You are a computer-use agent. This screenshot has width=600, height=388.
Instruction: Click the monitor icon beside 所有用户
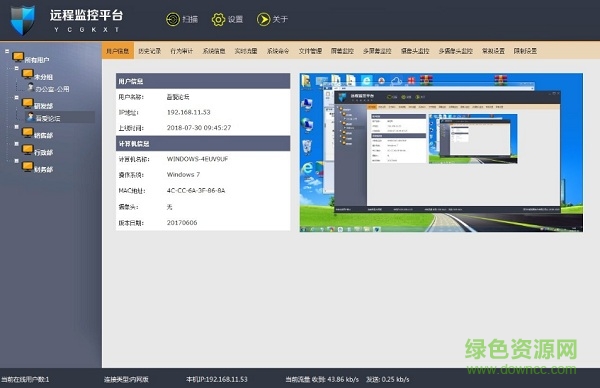[18, 57]
